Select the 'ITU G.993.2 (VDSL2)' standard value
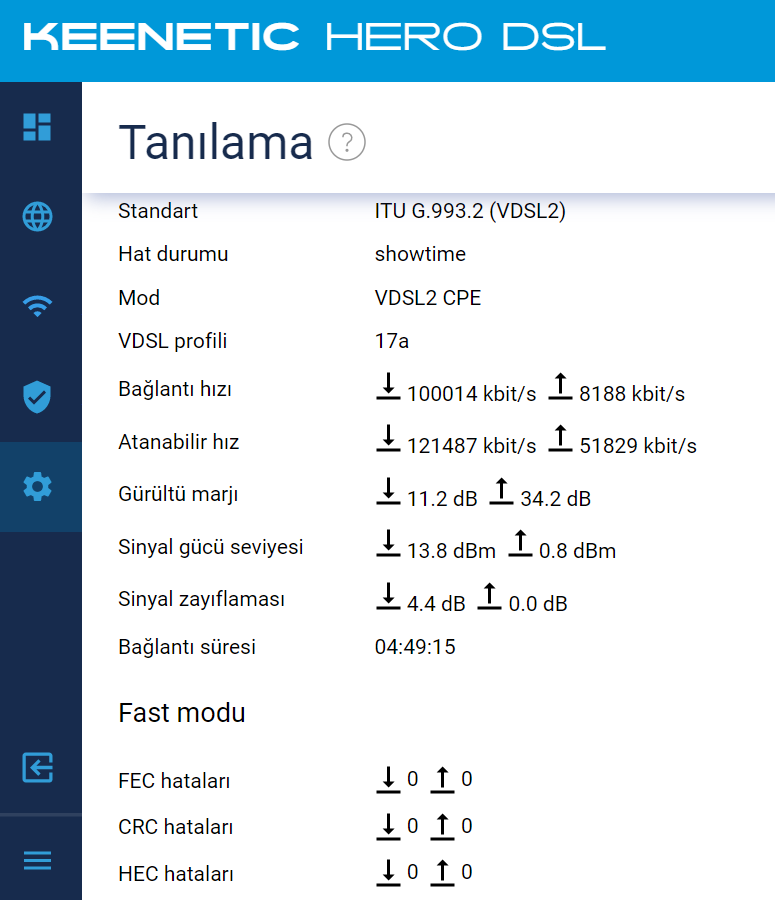The width and height of the screenshot is (775, 900). coord(470,211)
